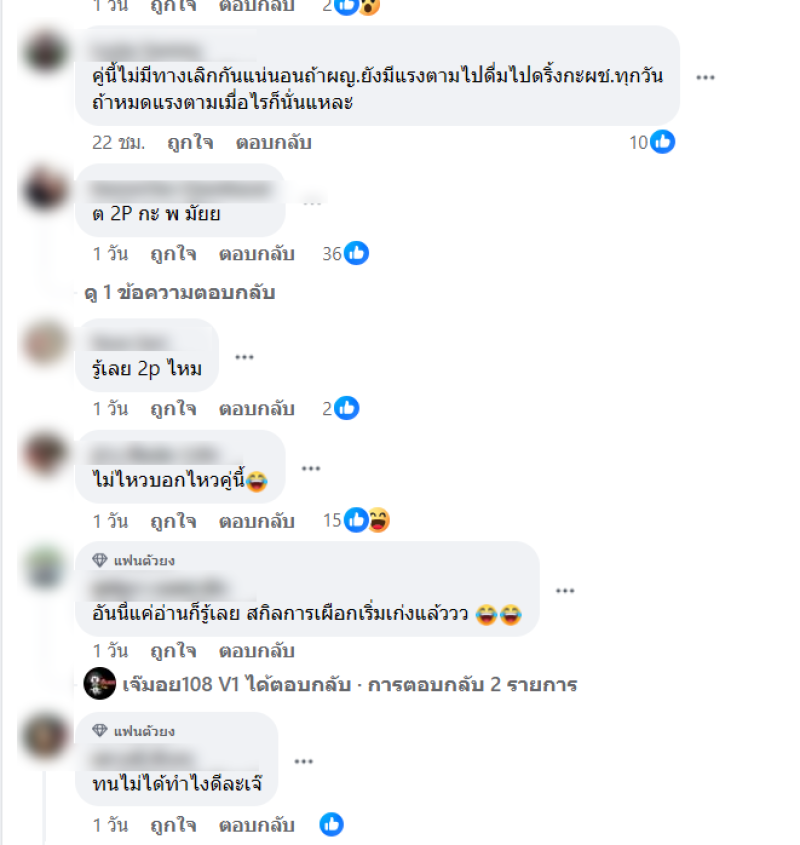
Task: Open options menu for the 22 ชม. comment
Action: point(705,78)
